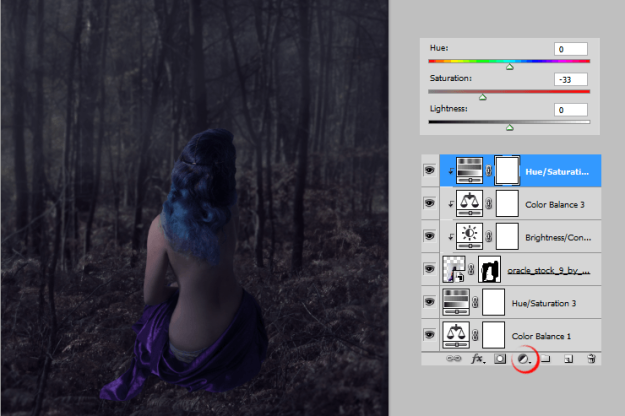Click the mask link icon of top Hue/Saturation layer

[x=489, y=171]
